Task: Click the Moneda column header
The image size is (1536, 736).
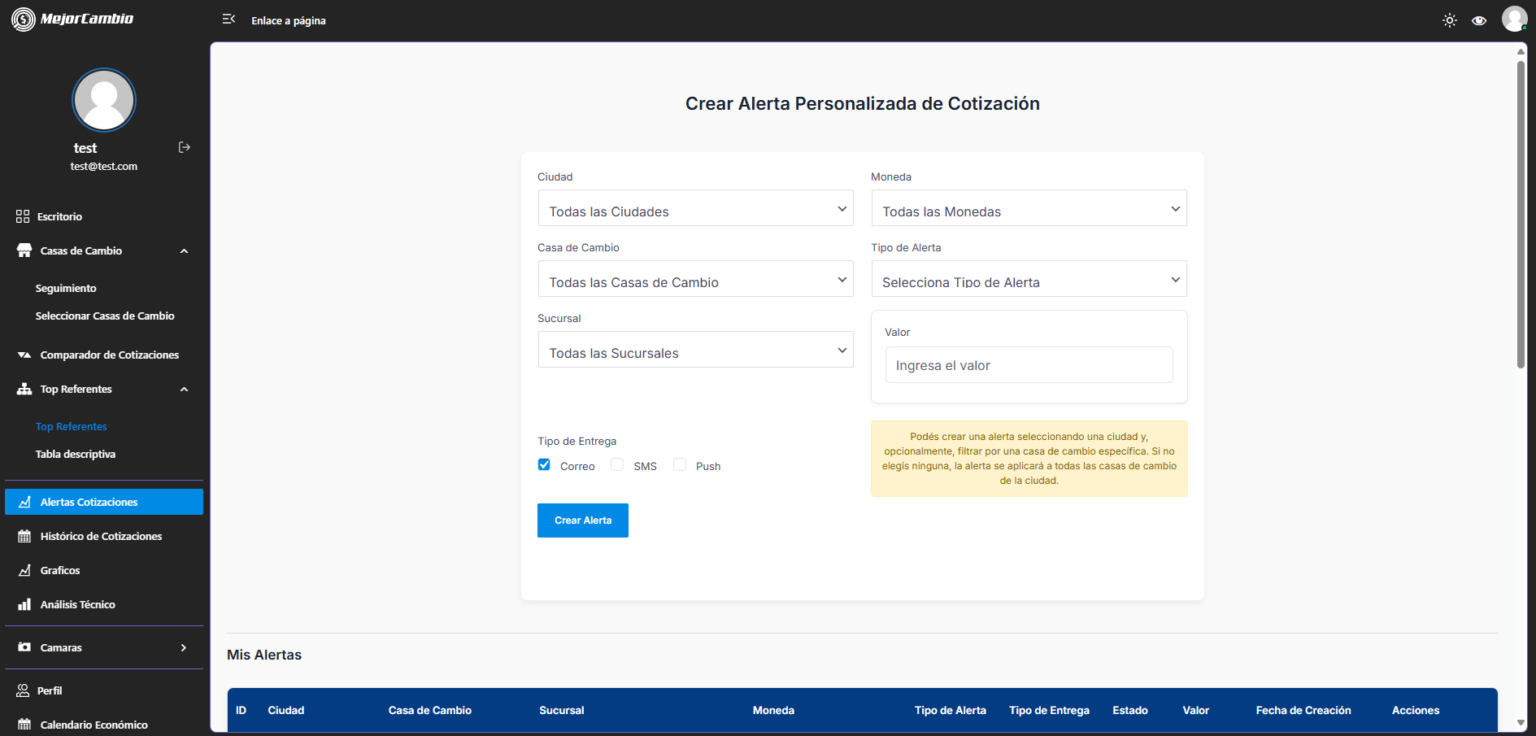Action: (x=774, y=710)
